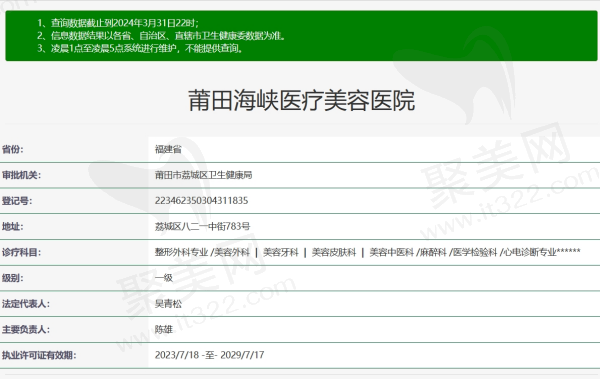The width and height of the screenshot is (600, 379).
Task: Click the 福建省 province value
Action: click(168, 149)
